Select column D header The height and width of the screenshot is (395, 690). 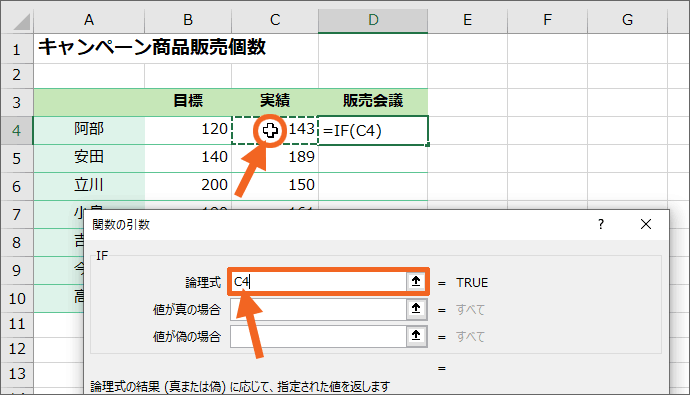(x=373, y=20)
